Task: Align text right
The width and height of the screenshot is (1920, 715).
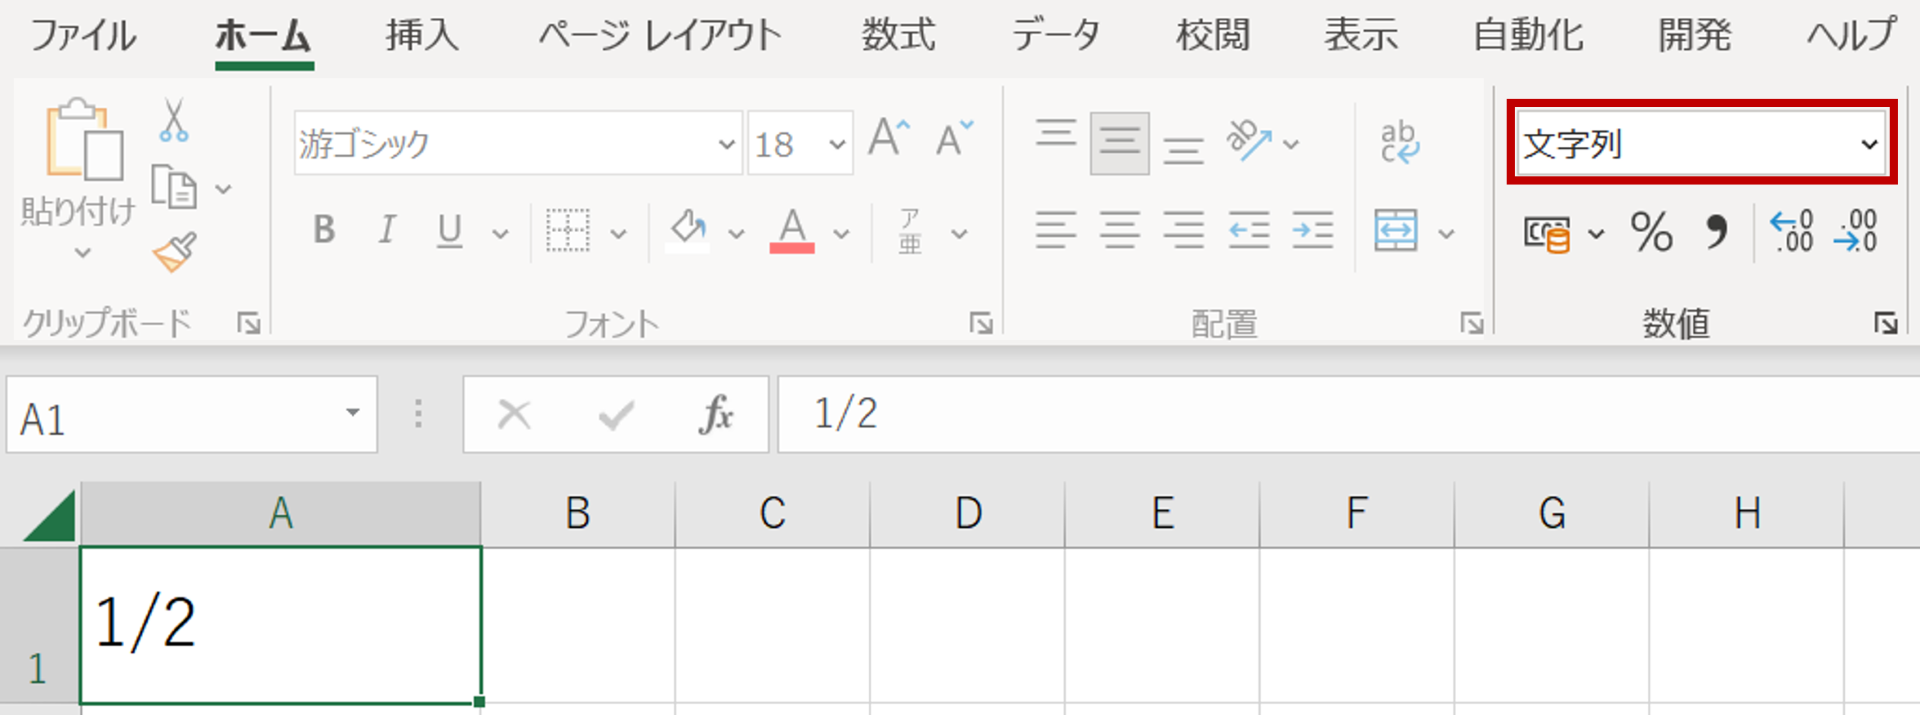Action: coord(1184,231)
